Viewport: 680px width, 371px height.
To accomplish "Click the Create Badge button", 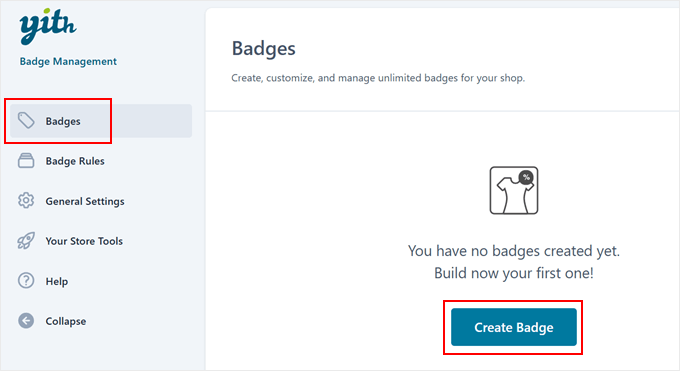I will click(x=514, y=327).
